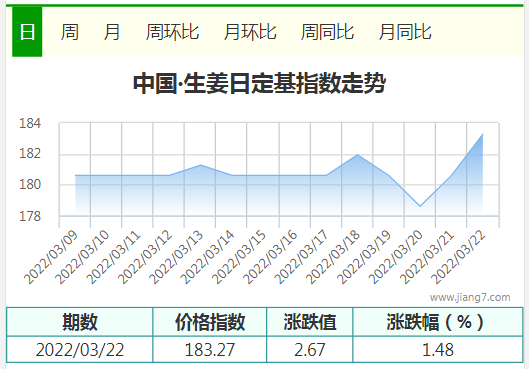Click the table cell 2022/03/22
The width and height of the screenshot is (529, 369).
tap(80, 349)
